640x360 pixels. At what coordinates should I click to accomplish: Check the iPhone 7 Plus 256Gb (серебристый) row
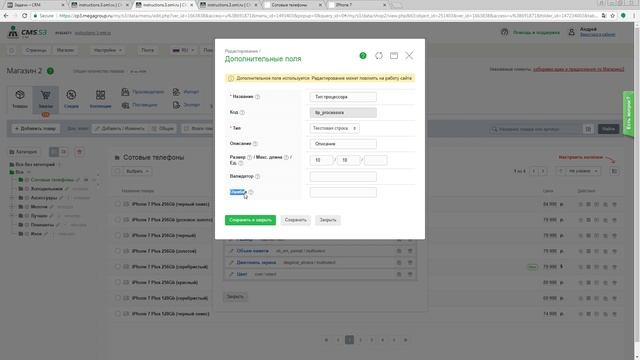coord(118,267)
